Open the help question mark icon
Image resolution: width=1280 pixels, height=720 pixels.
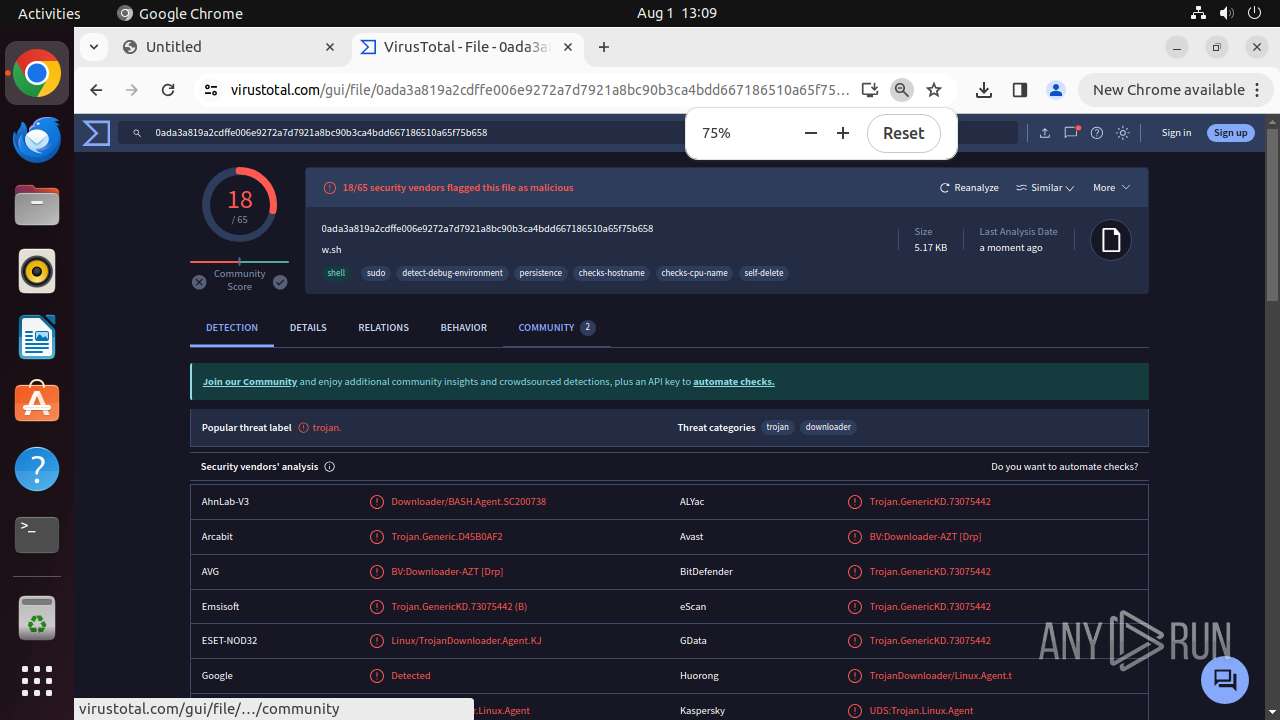[x=1097, y=133]
